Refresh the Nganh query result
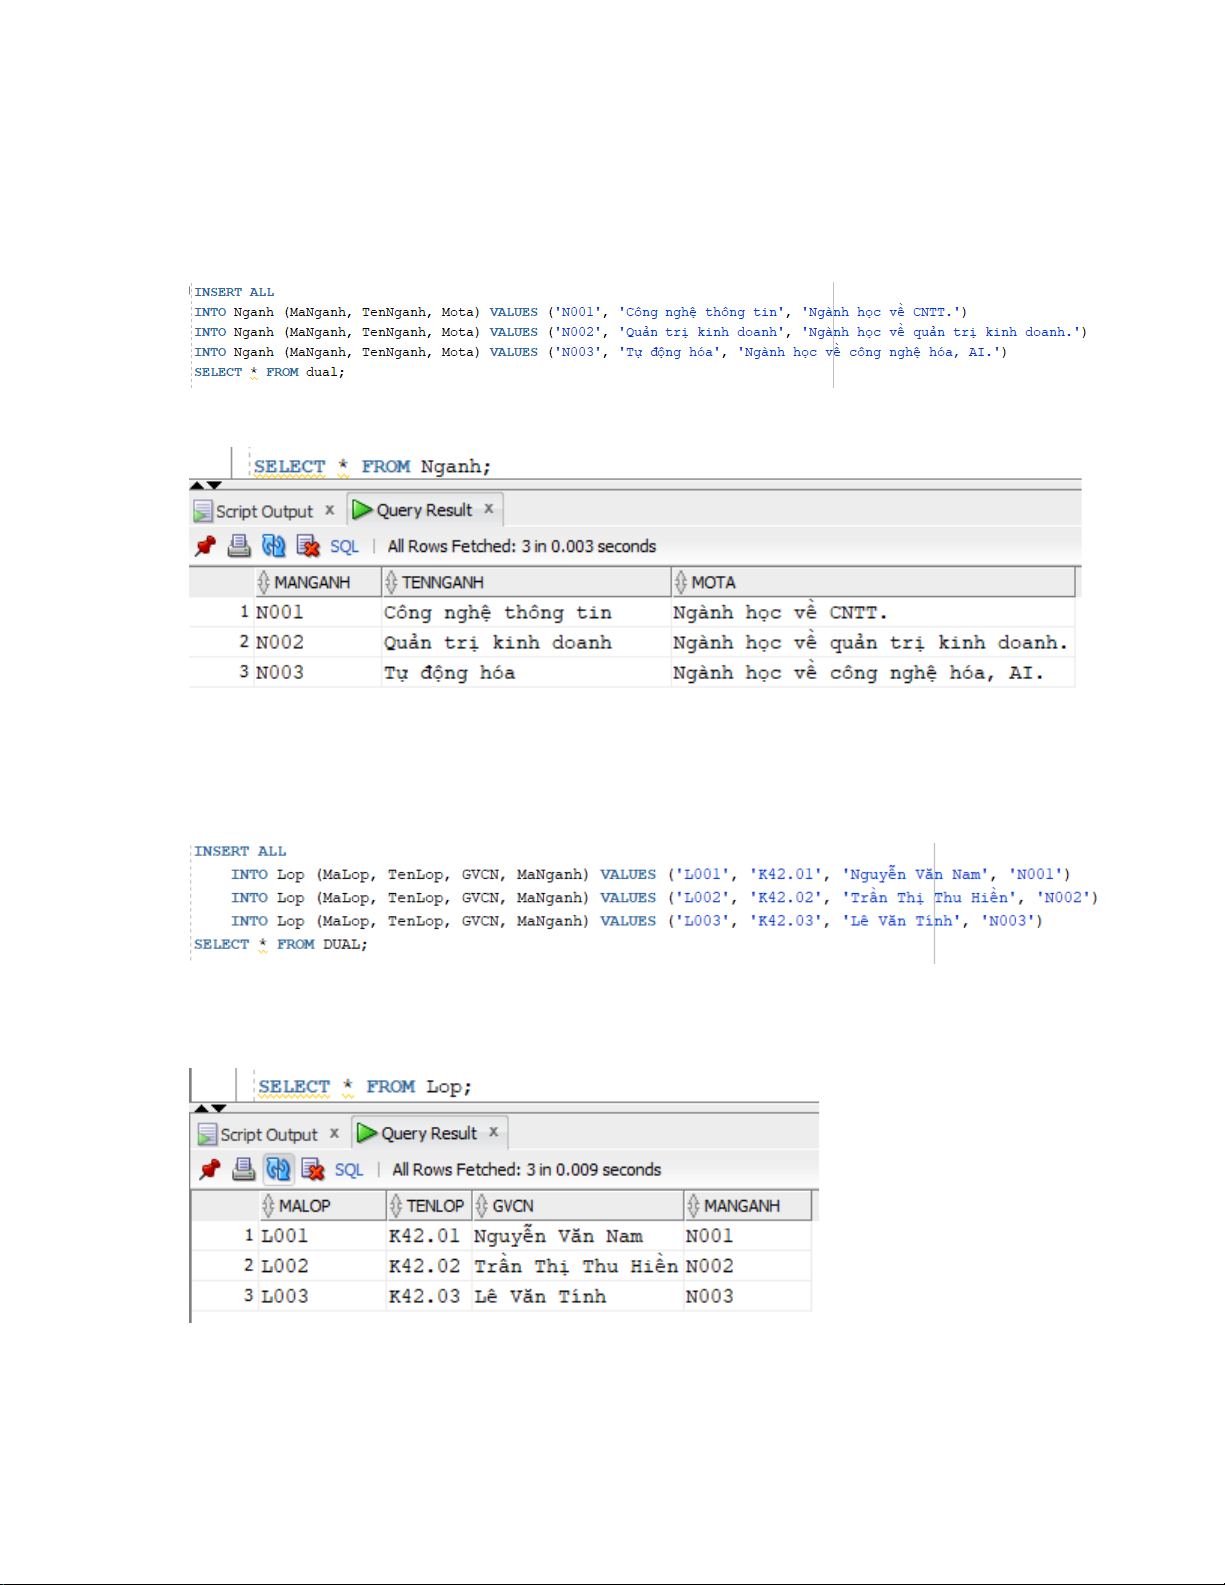1225x1585 pixels. click(273, 546)
